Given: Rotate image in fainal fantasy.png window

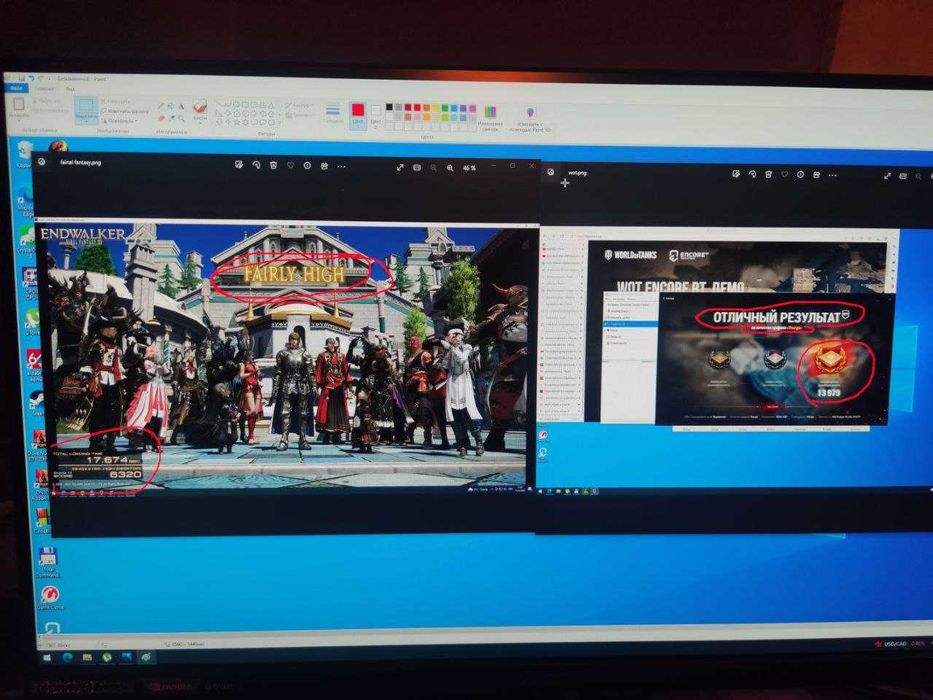Looking at the screenshot, I should (256, 165).
